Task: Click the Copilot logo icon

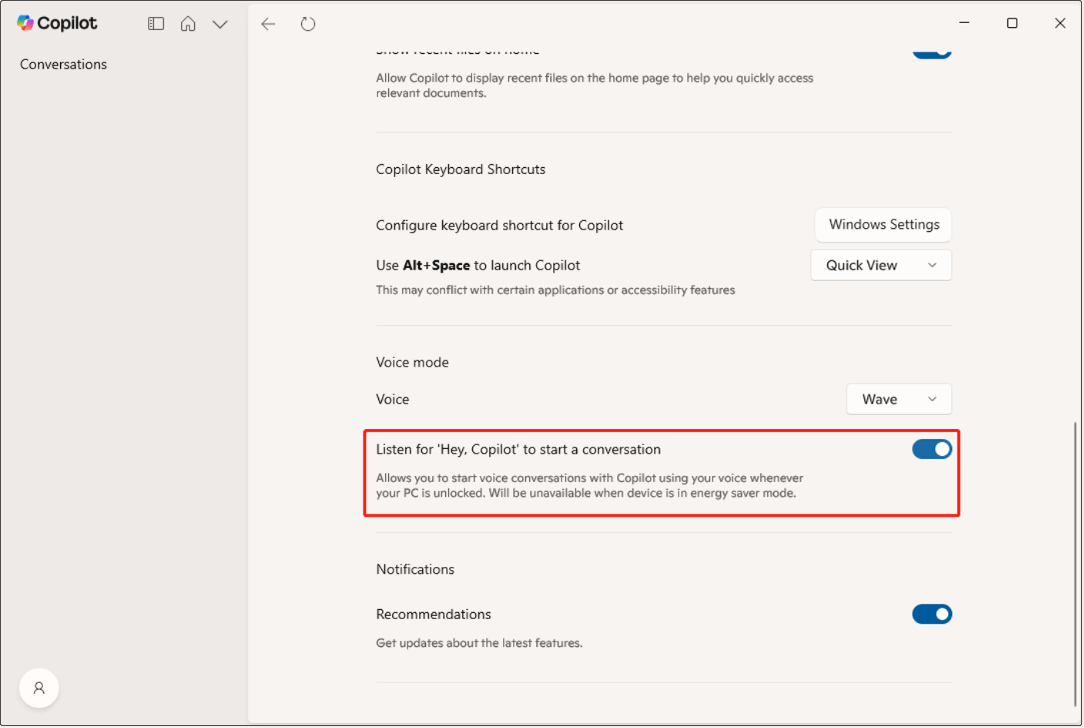Action: [25, 22]
